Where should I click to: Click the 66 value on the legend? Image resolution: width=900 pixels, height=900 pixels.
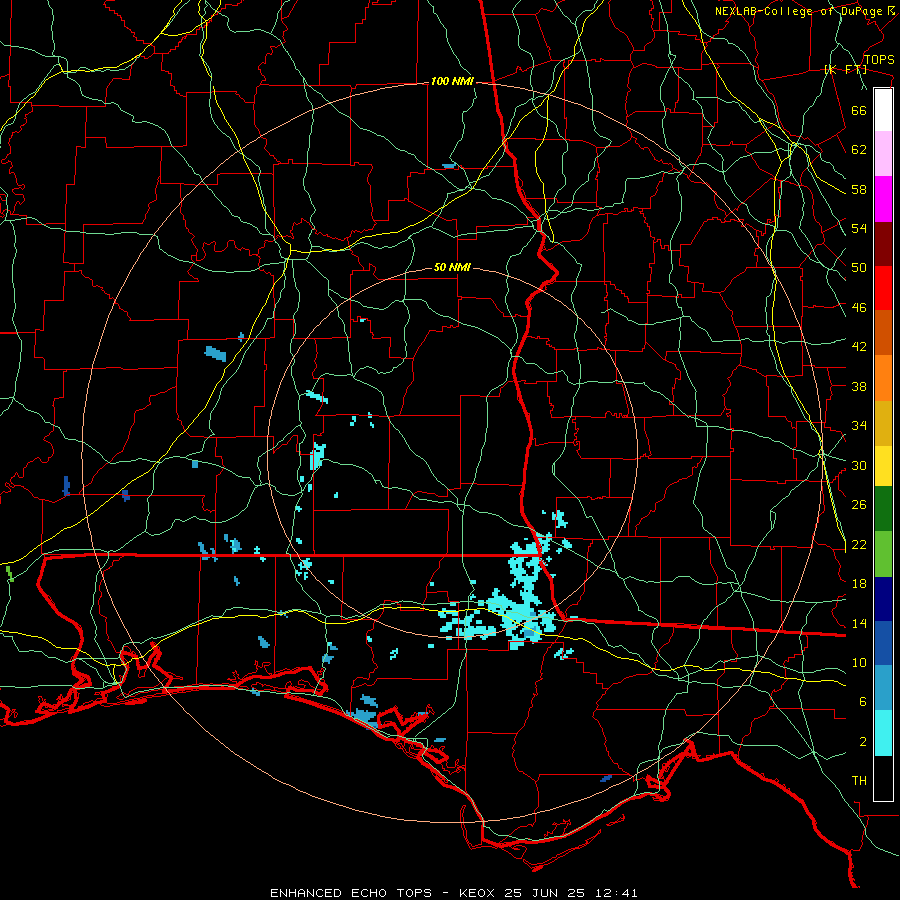coord(859,110)
